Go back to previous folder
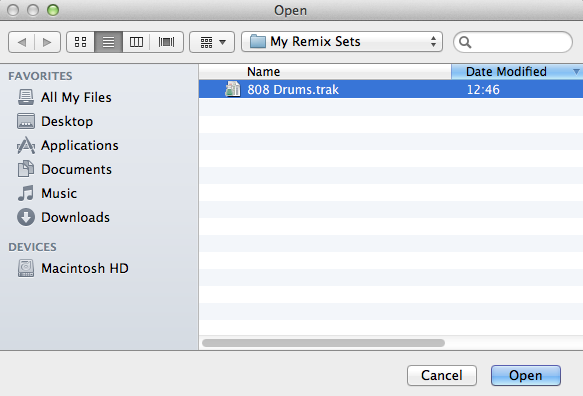This screenshot has height=396, width=583. (22, 42)
